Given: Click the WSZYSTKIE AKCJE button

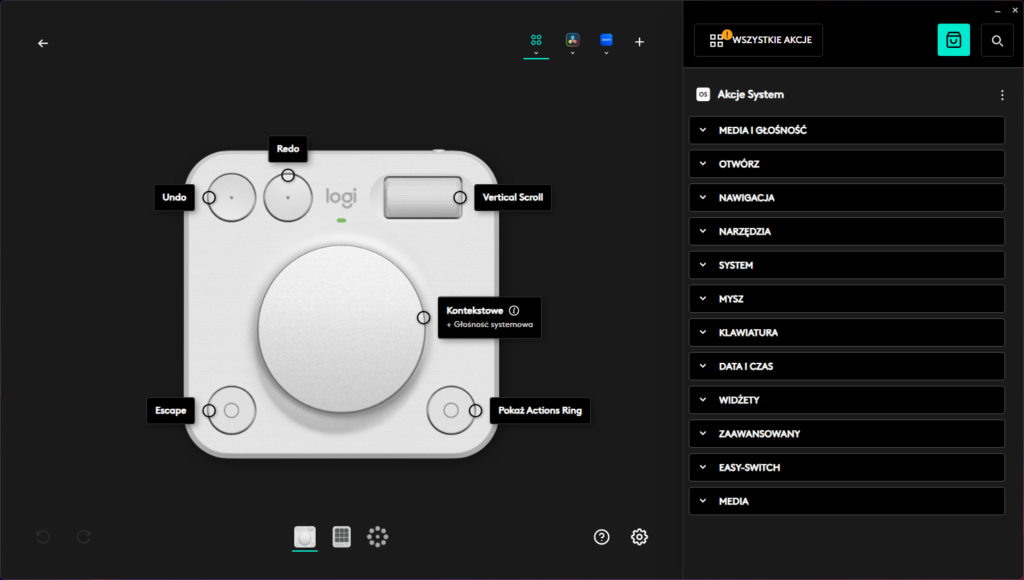Looking at the screenshot, I should point(758,40).
